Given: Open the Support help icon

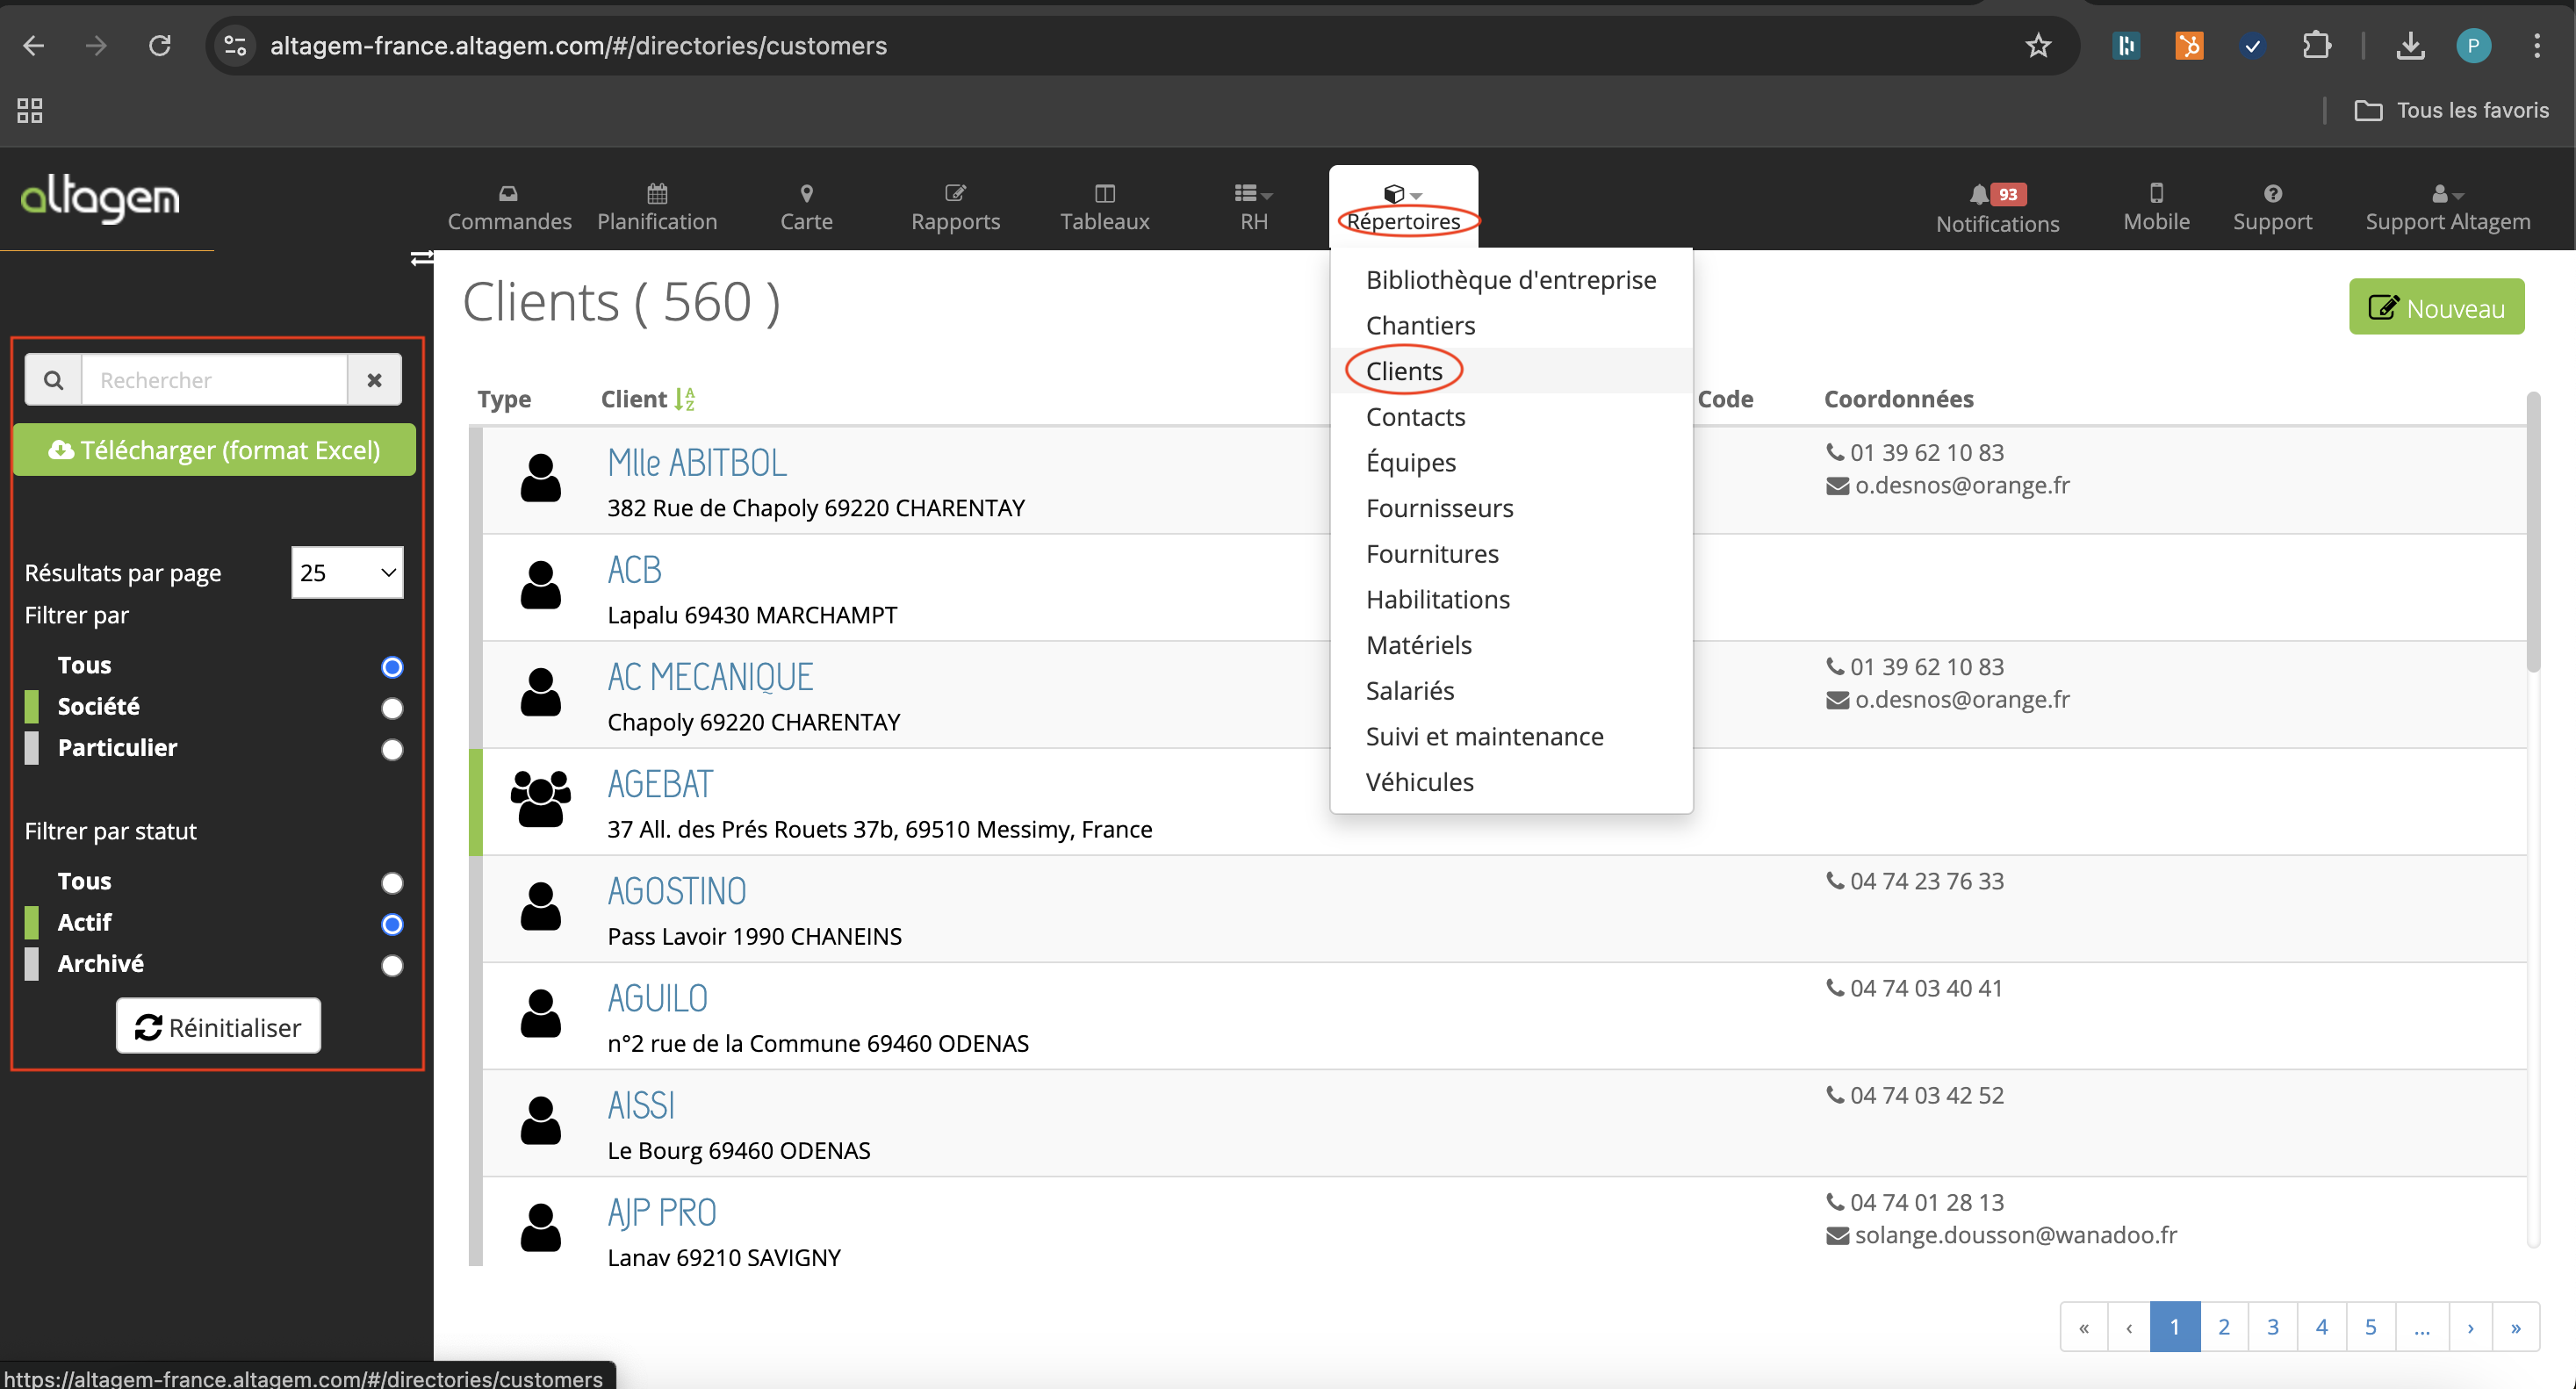Looking at the screenshot, I should [x=2272, y=207].
